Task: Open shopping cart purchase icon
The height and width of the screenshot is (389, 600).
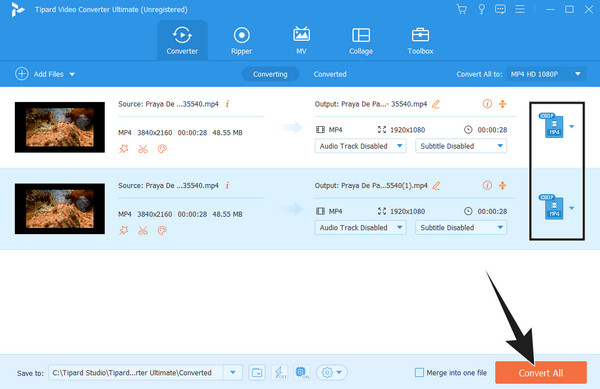Action: pos(462,9)
